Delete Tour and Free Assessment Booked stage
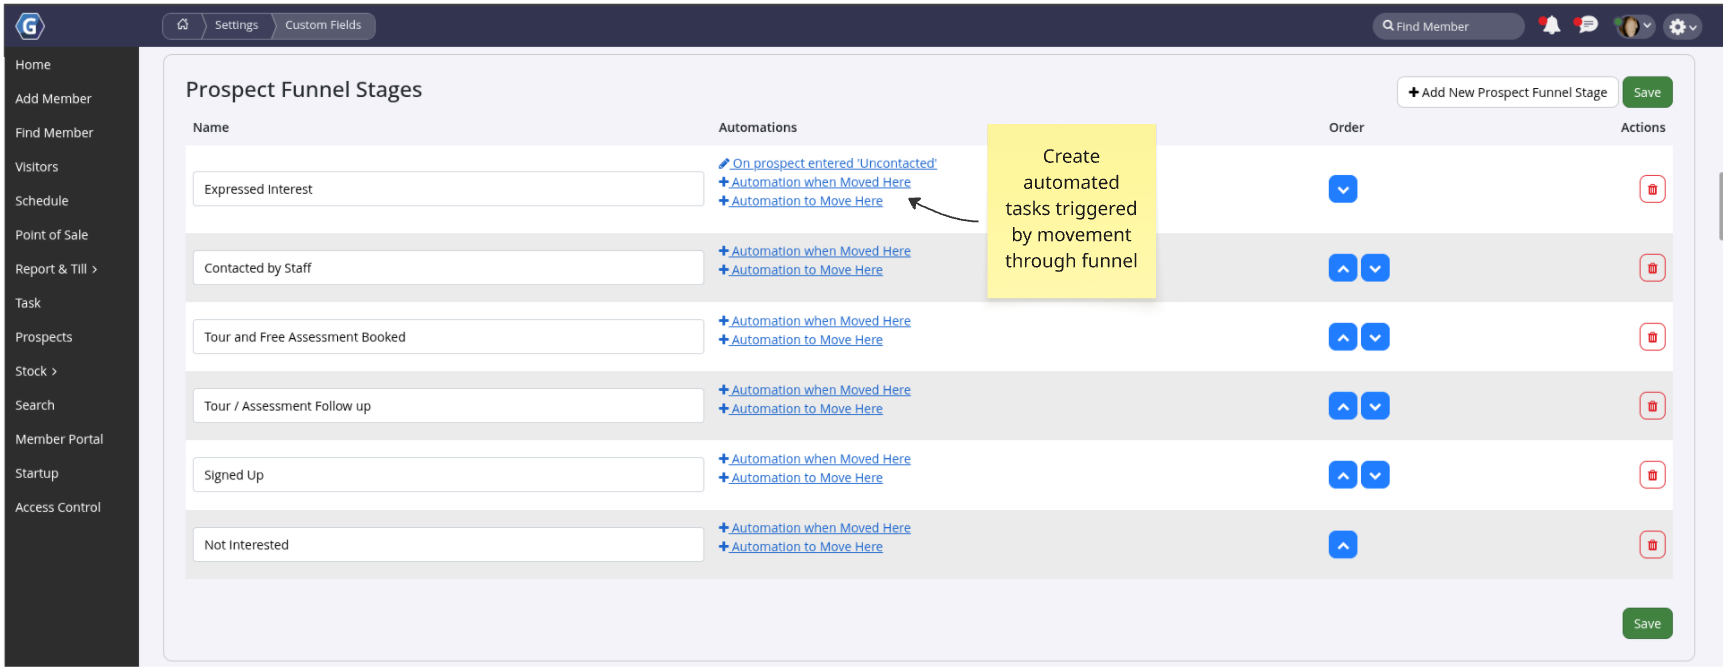Viewport: 1728px width, 671px height. 1652,337
